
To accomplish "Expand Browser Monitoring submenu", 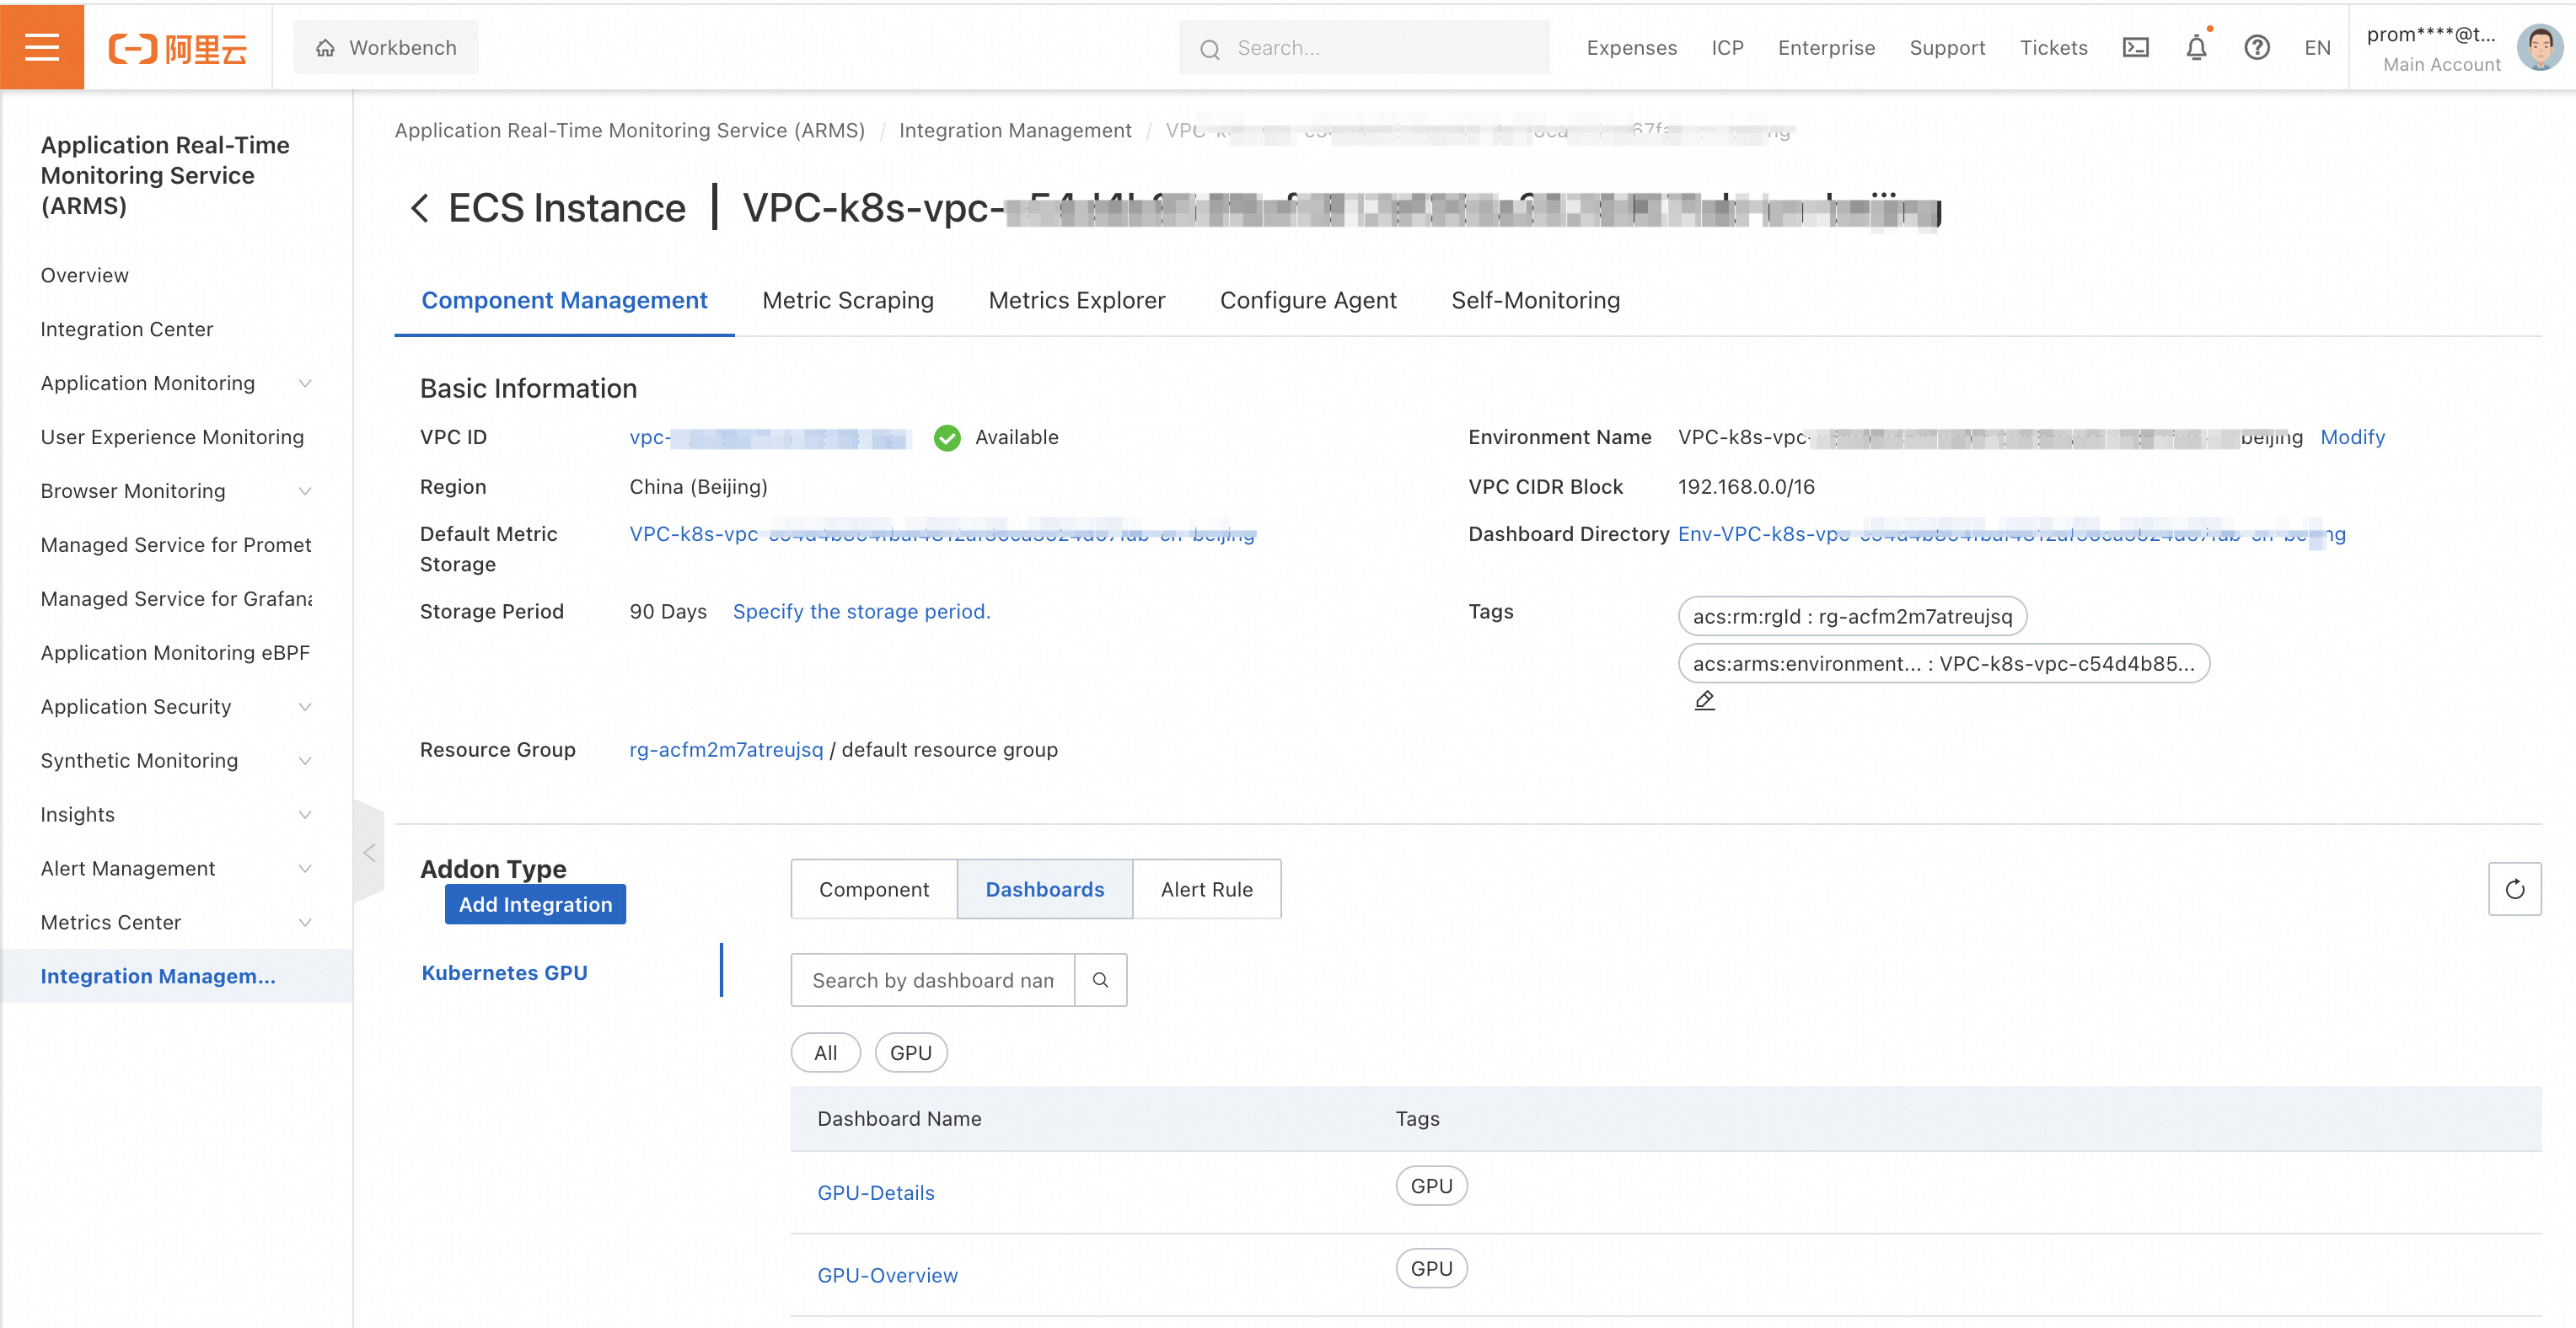I will pyautogui.click(x=305, y=491).
